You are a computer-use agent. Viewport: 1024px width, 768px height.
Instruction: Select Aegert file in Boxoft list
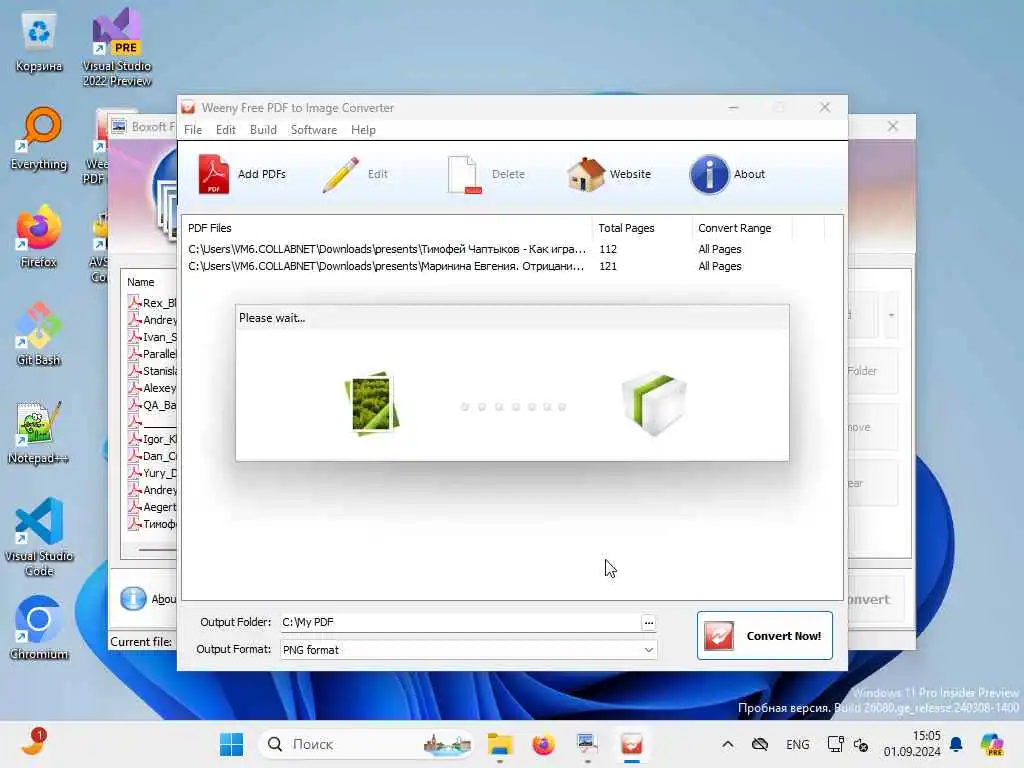click(x=152, y=507)
